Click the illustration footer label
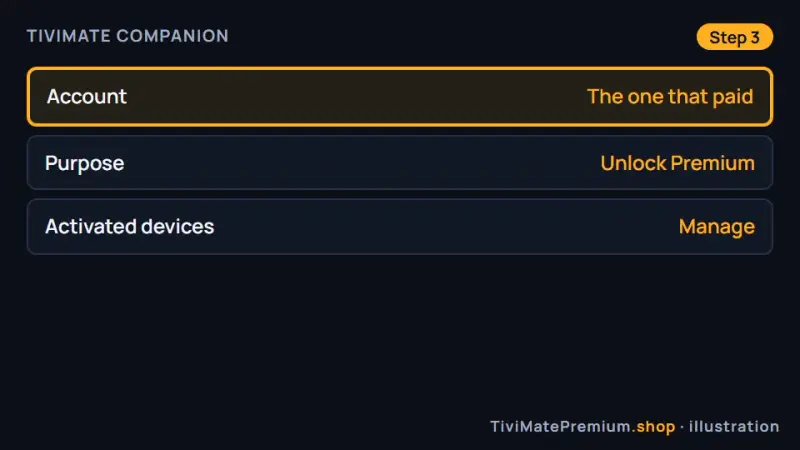This screenshot has width=800, height=450. [734, 426]
